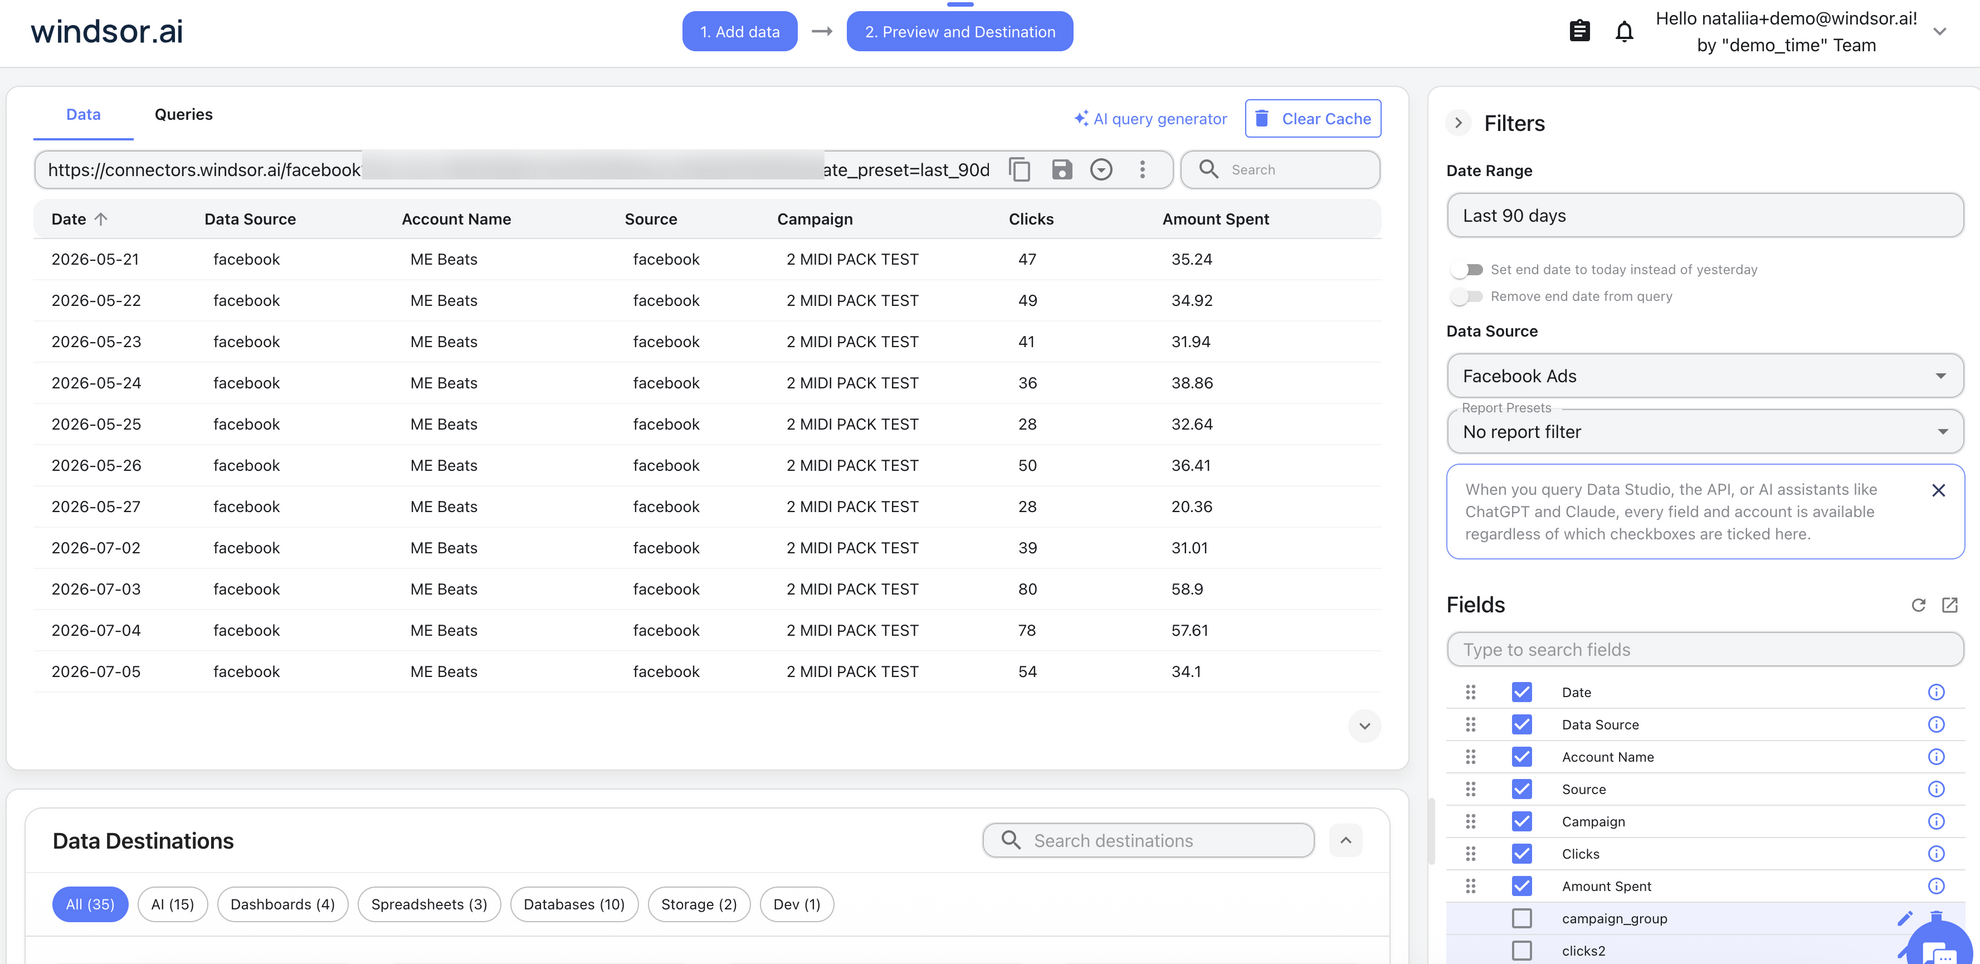Viewport: 1980px width, 964px height.
Task: Uncheck the Clicks field checkbox
Action: click(1522, 854)
